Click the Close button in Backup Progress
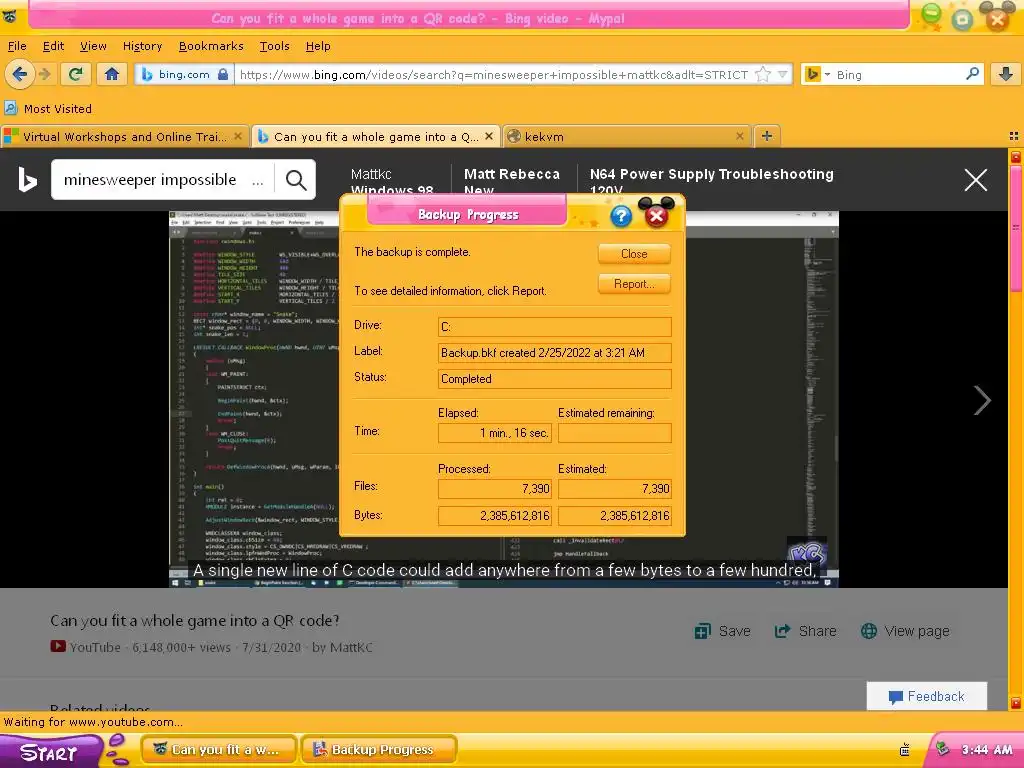 pos(634,254)
